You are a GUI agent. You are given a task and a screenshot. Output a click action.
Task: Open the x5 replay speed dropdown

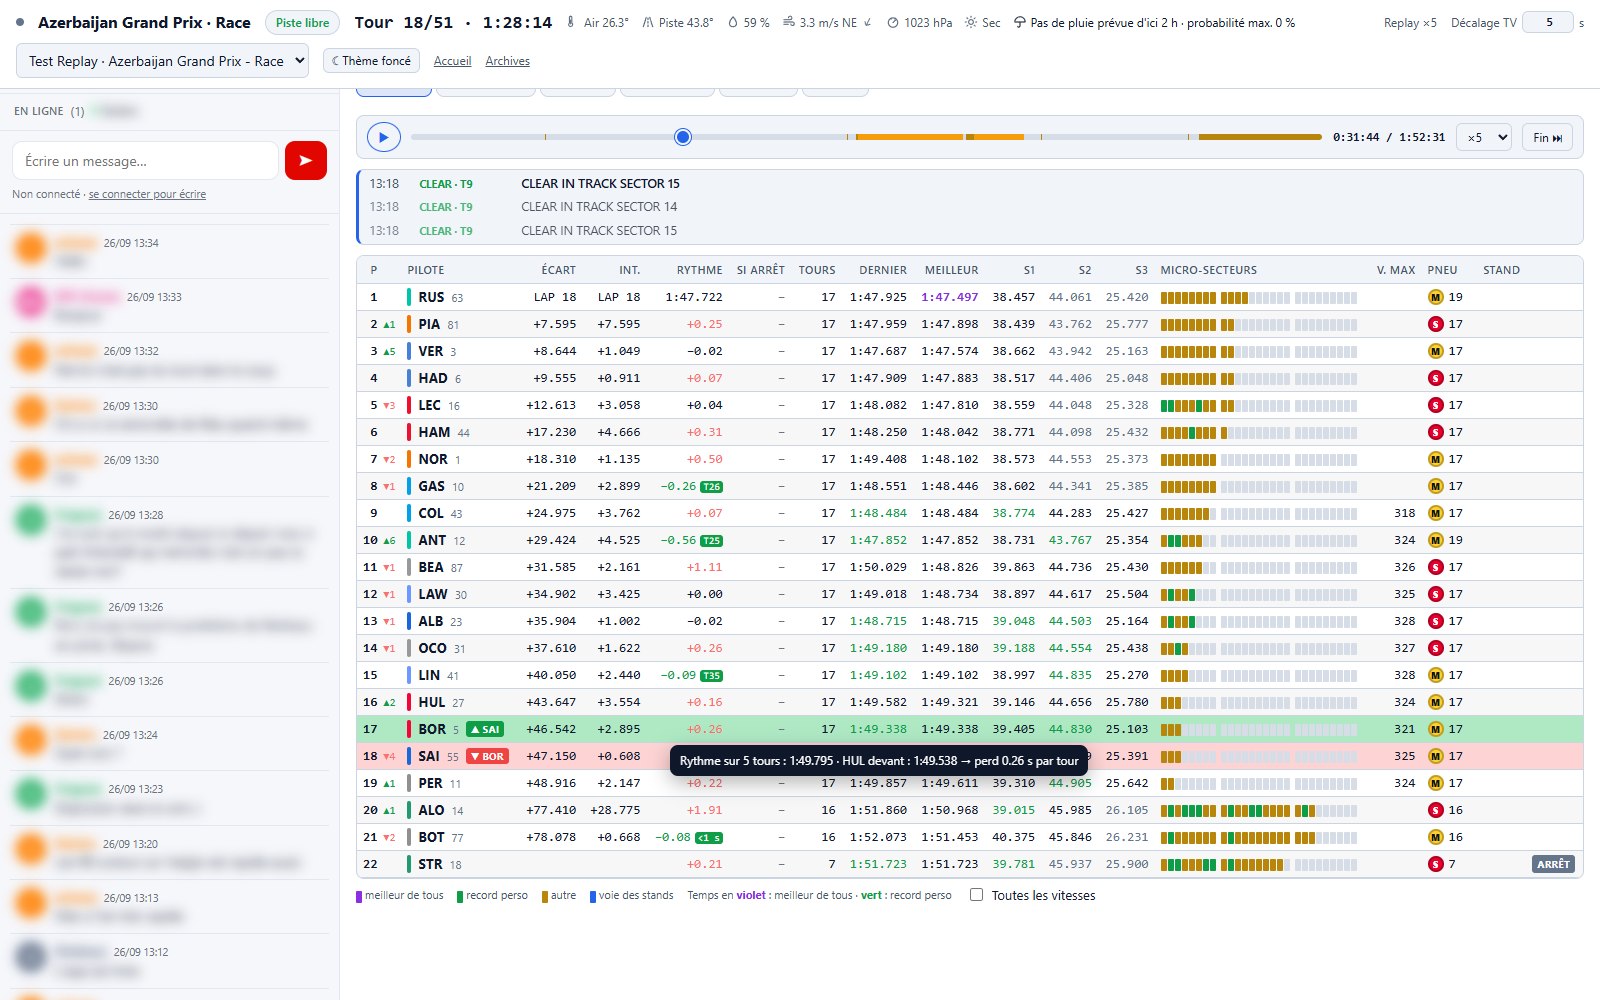pos(1483,137)
